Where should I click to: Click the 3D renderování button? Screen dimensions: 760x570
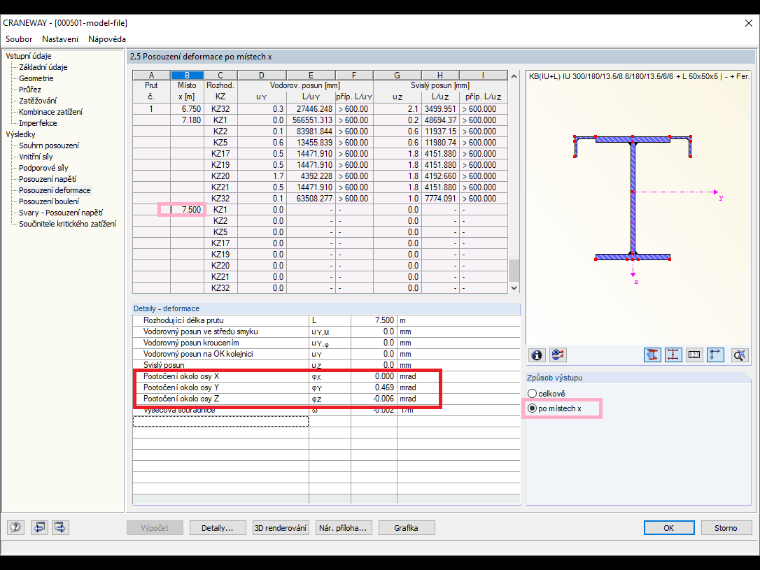281,528
